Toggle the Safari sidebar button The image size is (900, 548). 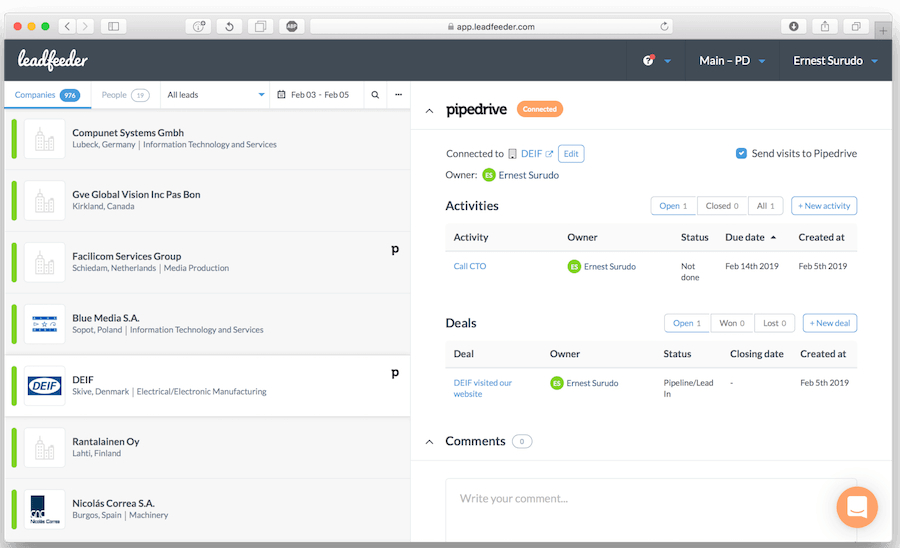114,26
